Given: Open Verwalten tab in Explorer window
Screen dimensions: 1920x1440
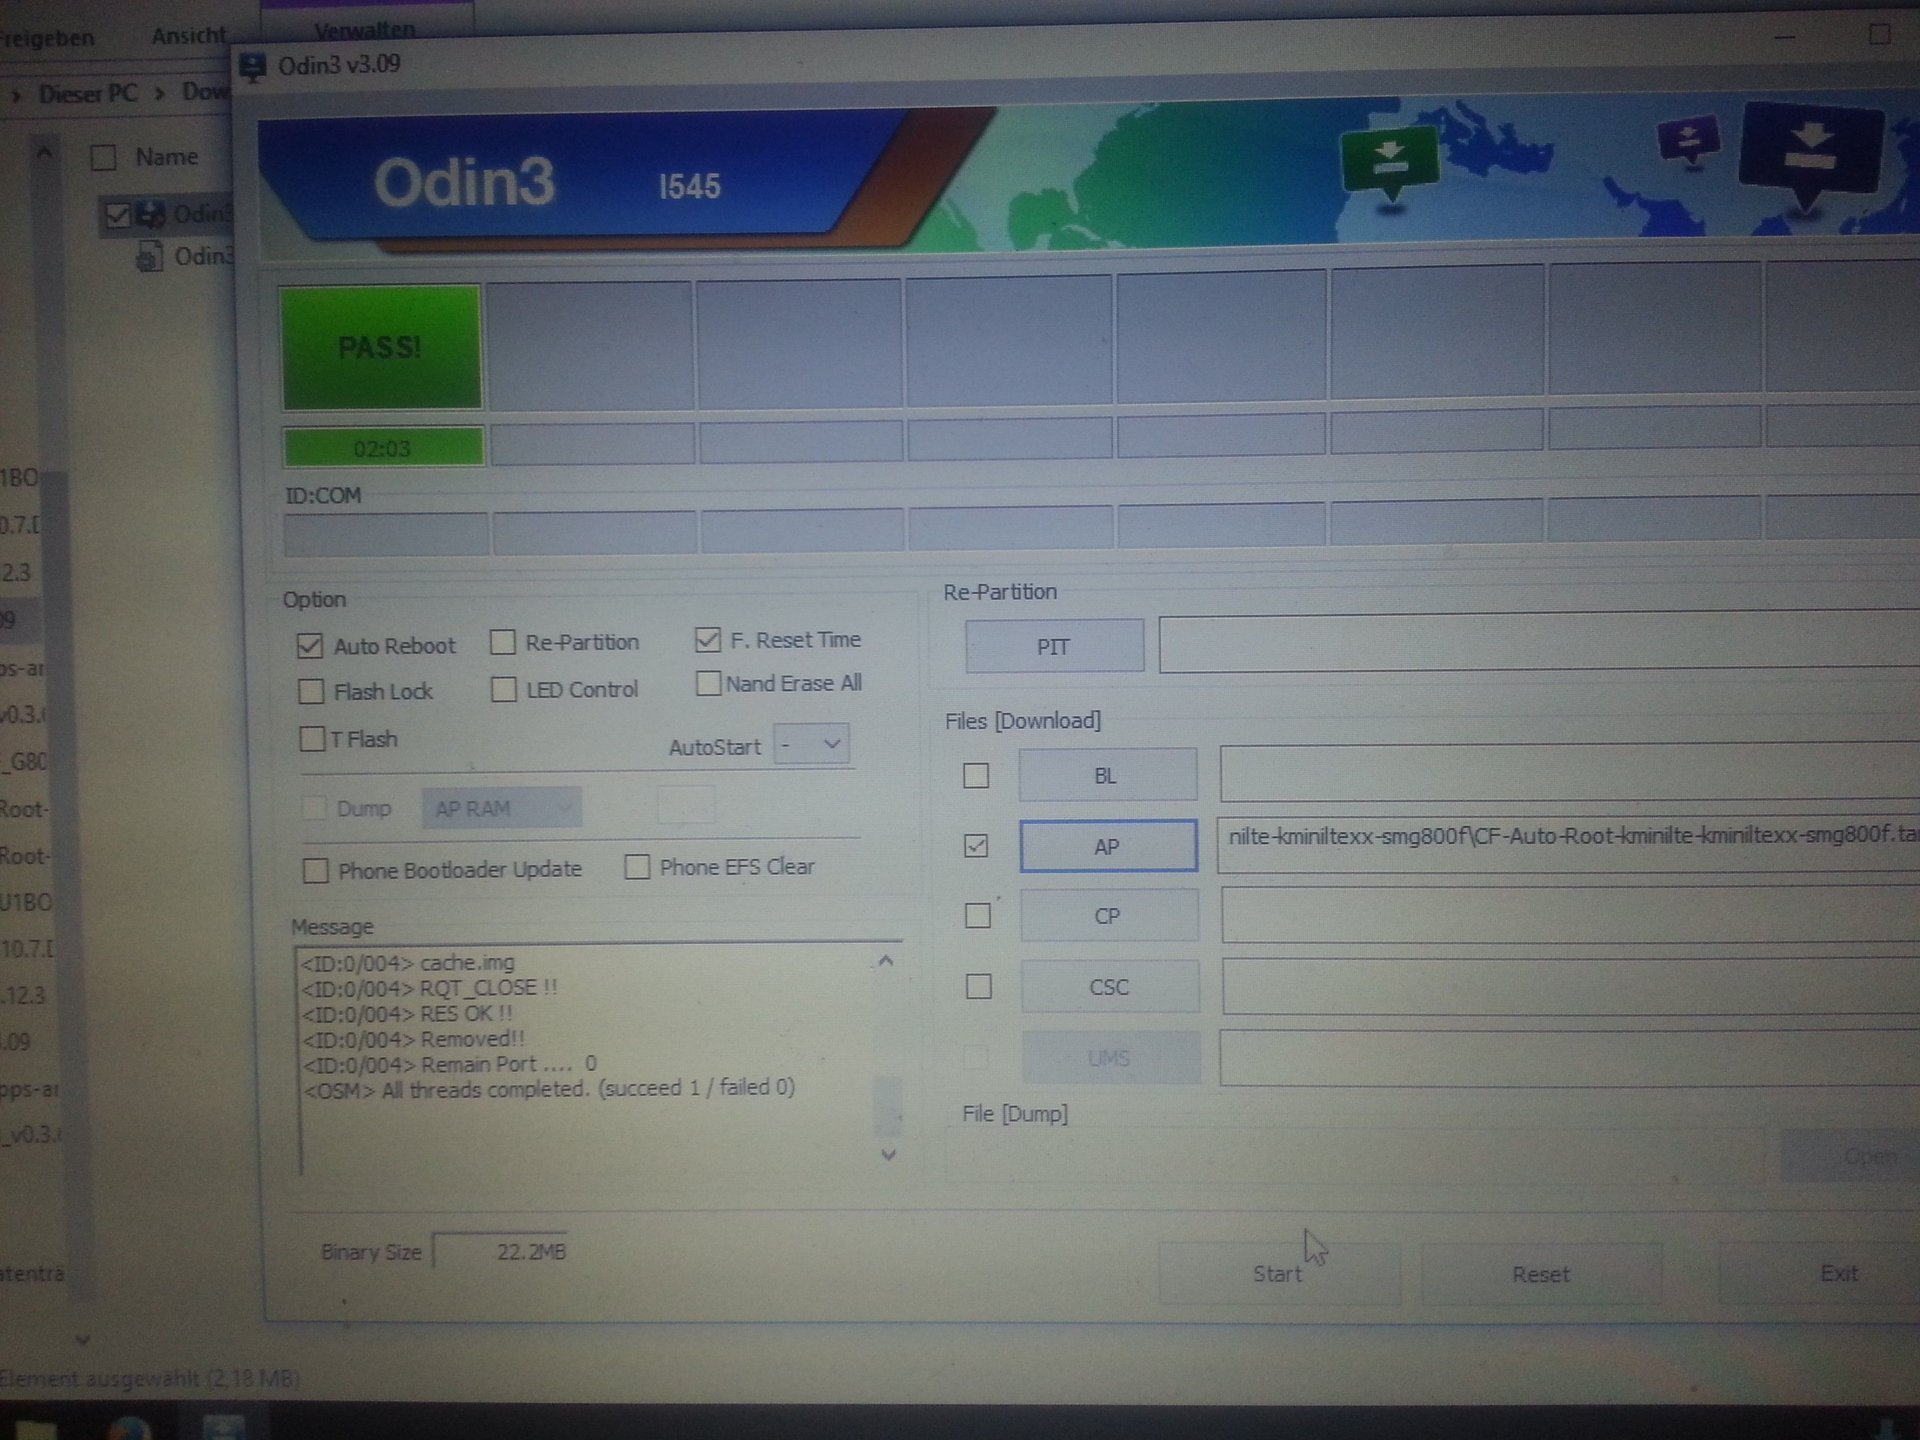Looking at the screenshot, I should click(364, 28).
